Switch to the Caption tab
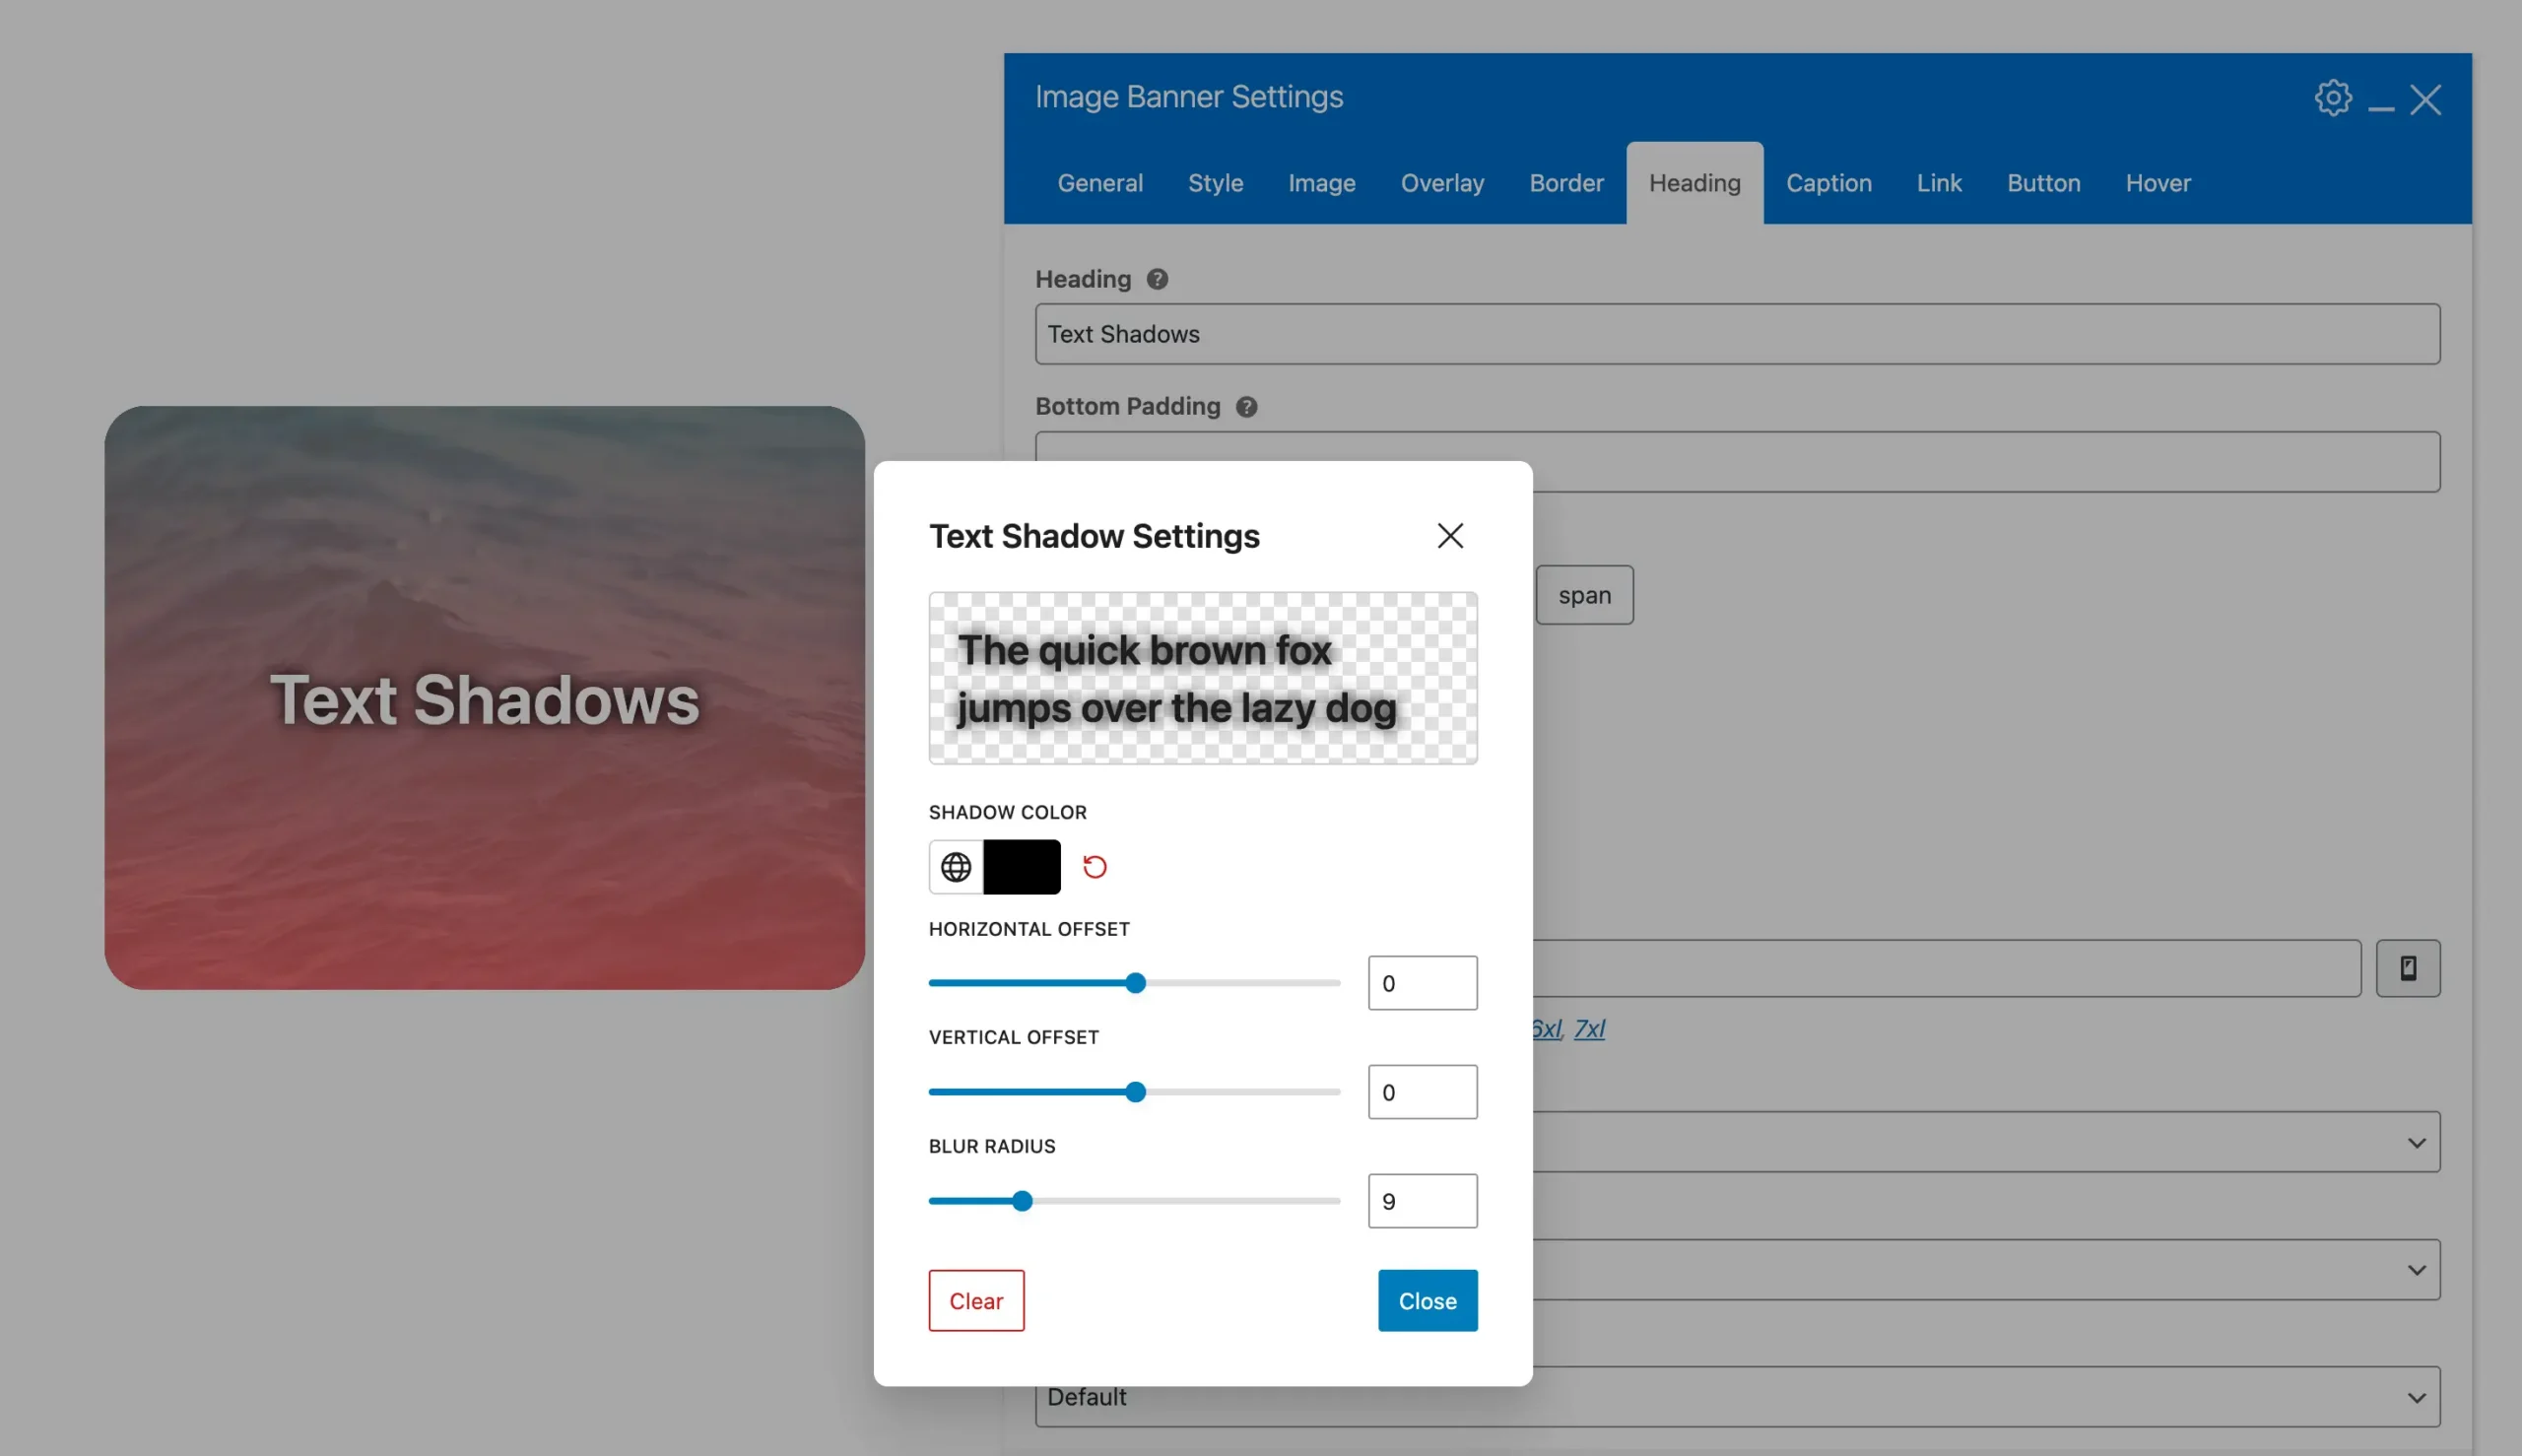This screenshot has height=1456, width=2522. click(x=1828, y=183)
